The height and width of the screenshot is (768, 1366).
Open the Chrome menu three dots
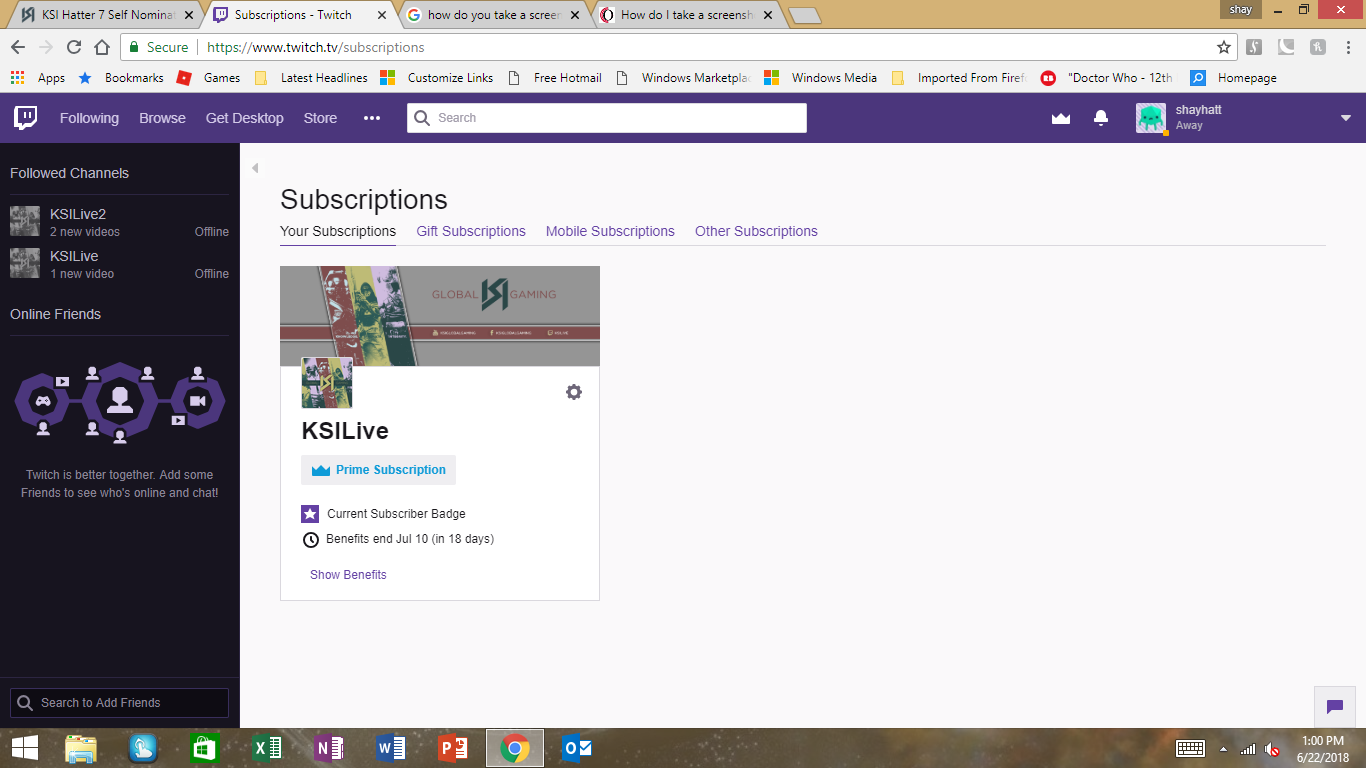[1349, 47]
